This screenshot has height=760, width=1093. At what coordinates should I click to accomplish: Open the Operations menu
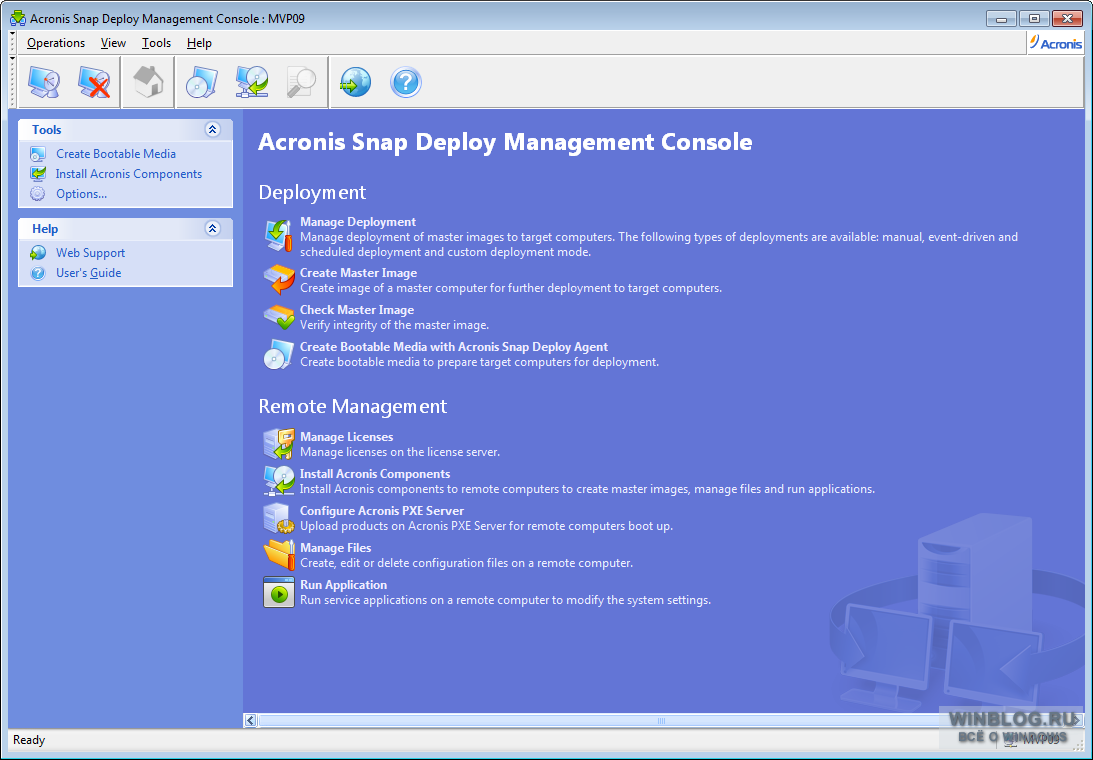point(56,43)
